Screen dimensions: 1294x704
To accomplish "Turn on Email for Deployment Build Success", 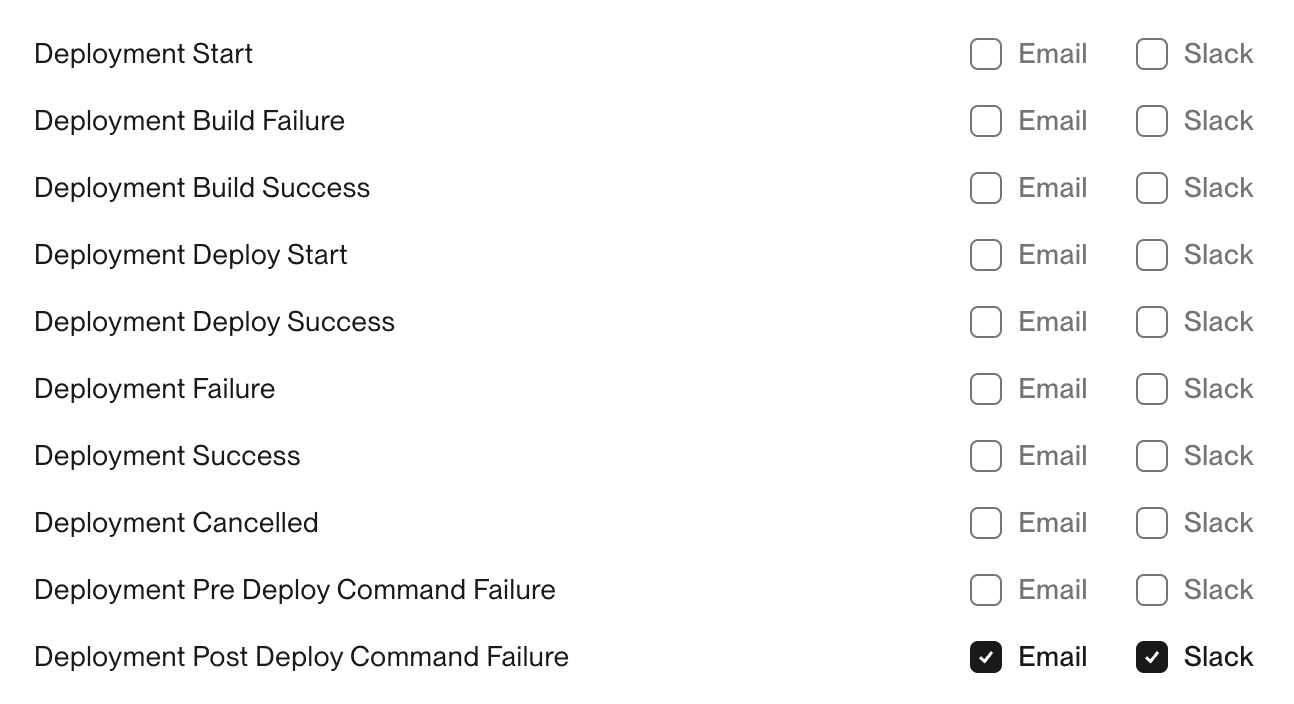I will 986,188.
